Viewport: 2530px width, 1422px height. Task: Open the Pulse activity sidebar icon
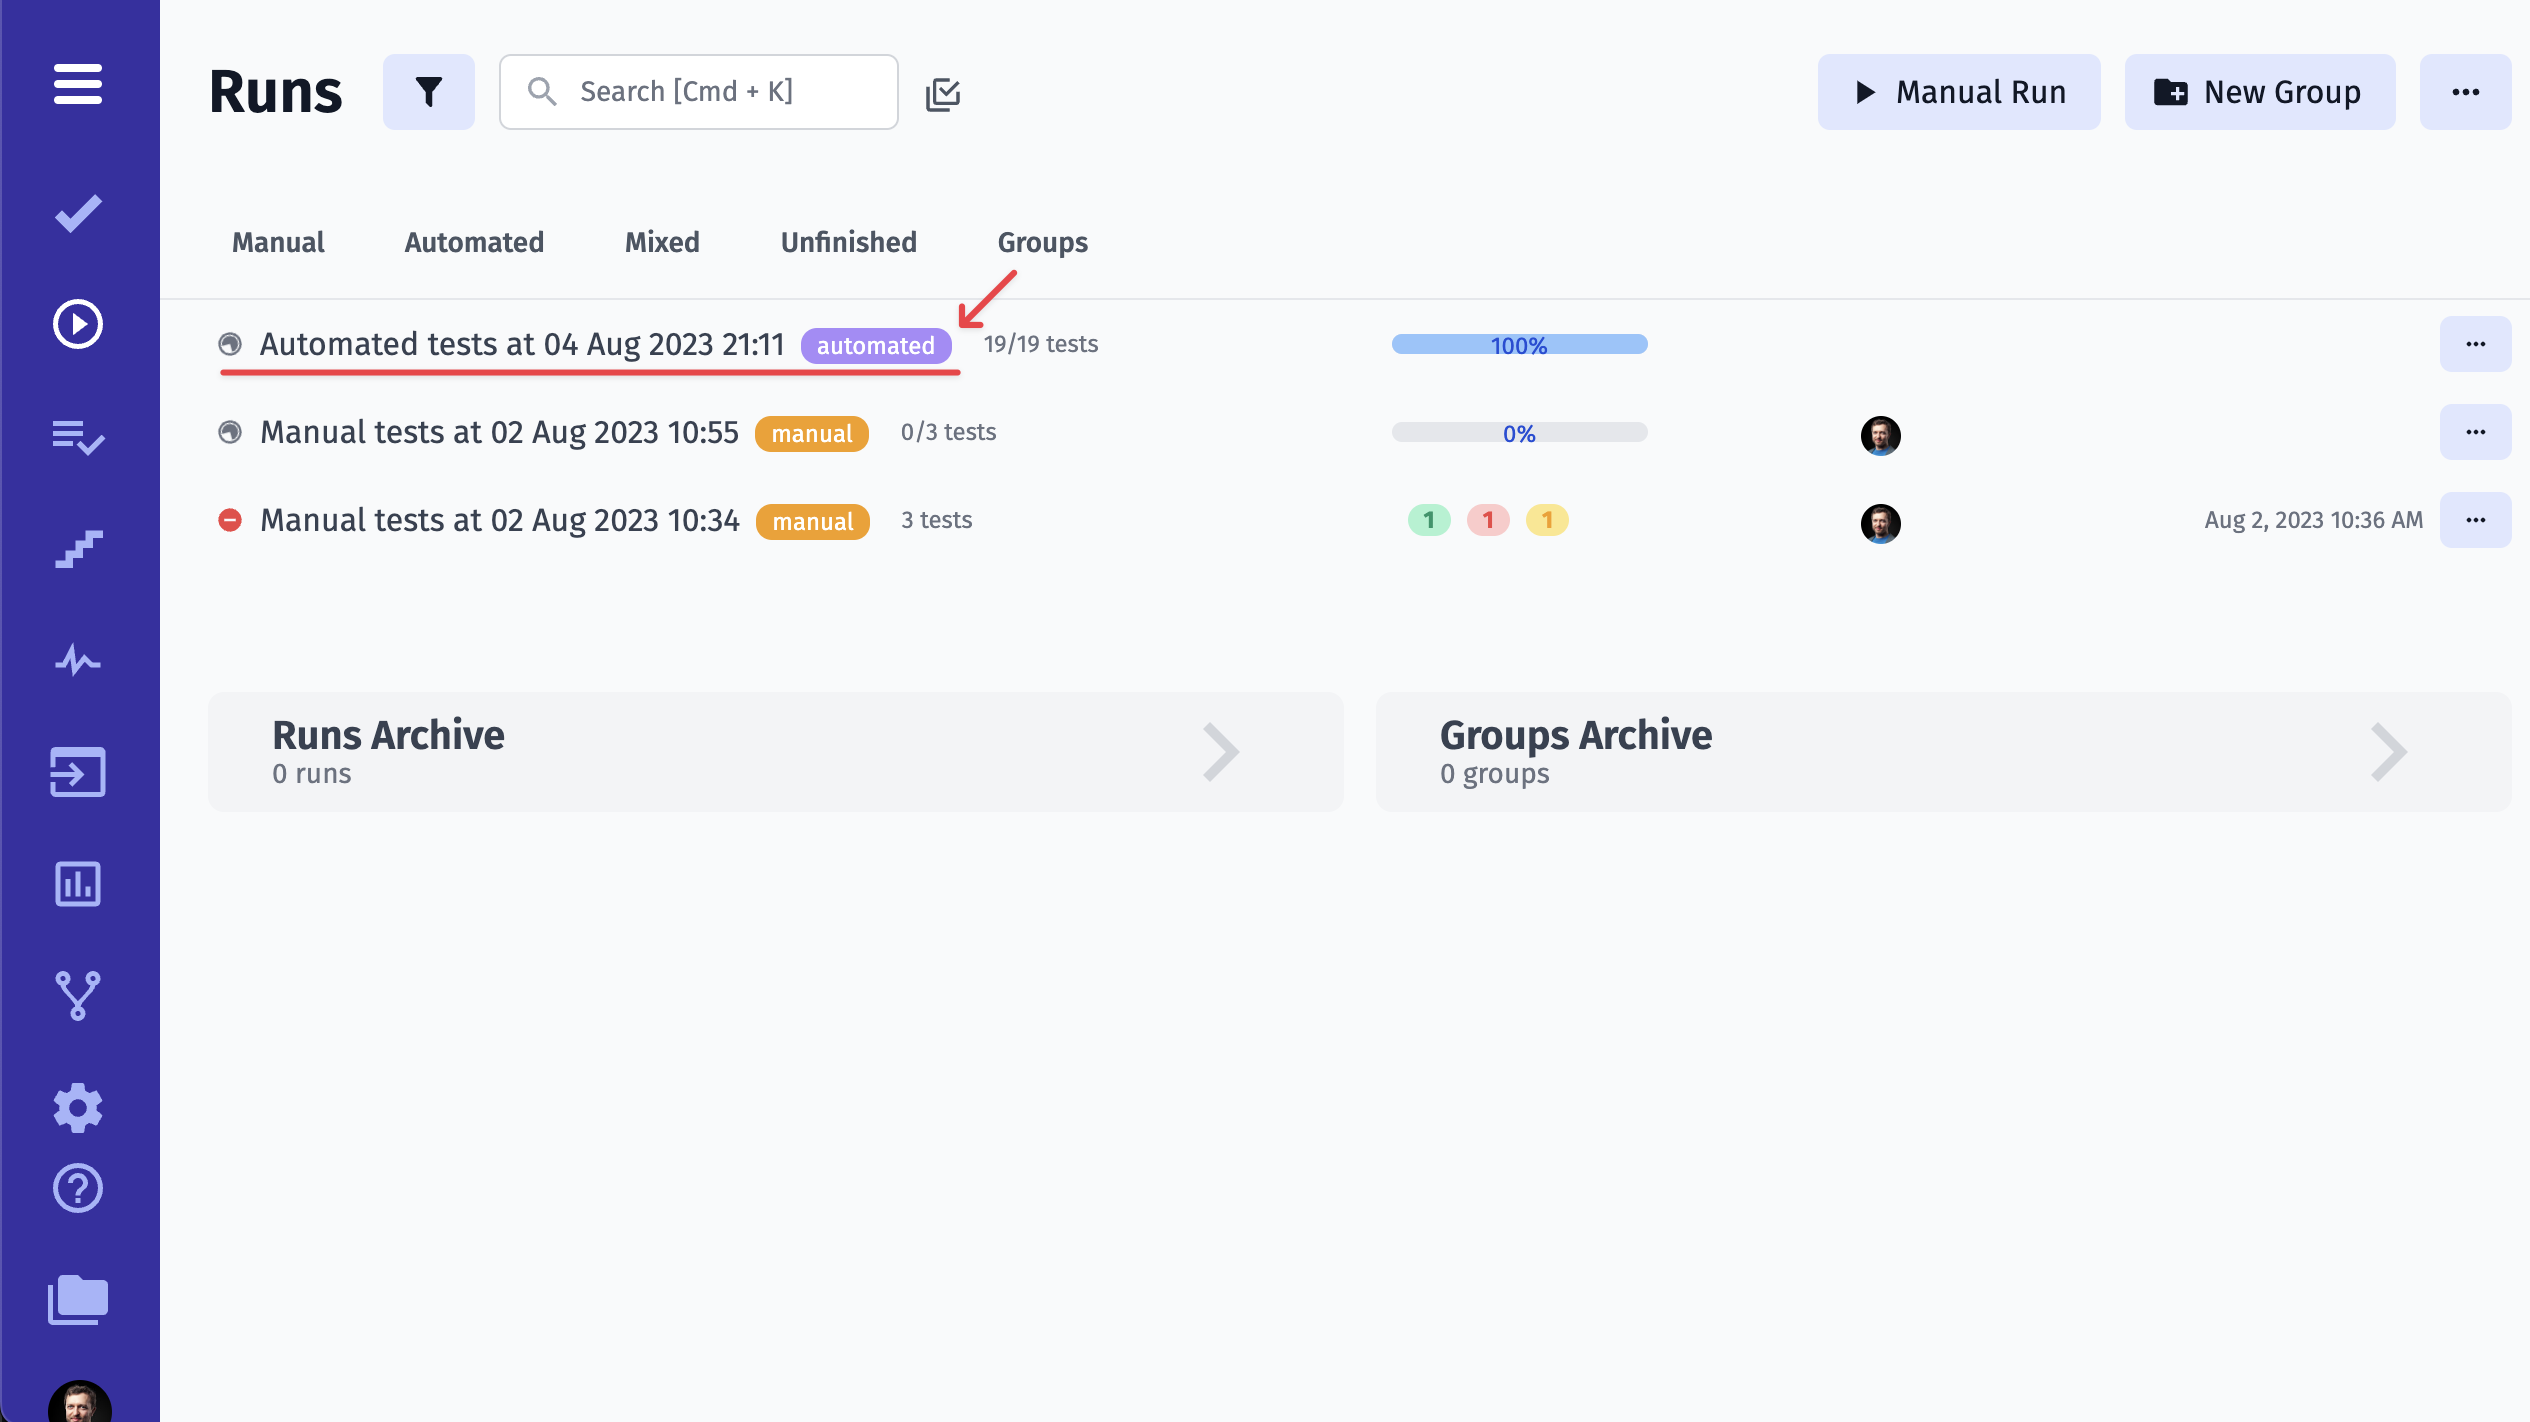tap(78, 660)
